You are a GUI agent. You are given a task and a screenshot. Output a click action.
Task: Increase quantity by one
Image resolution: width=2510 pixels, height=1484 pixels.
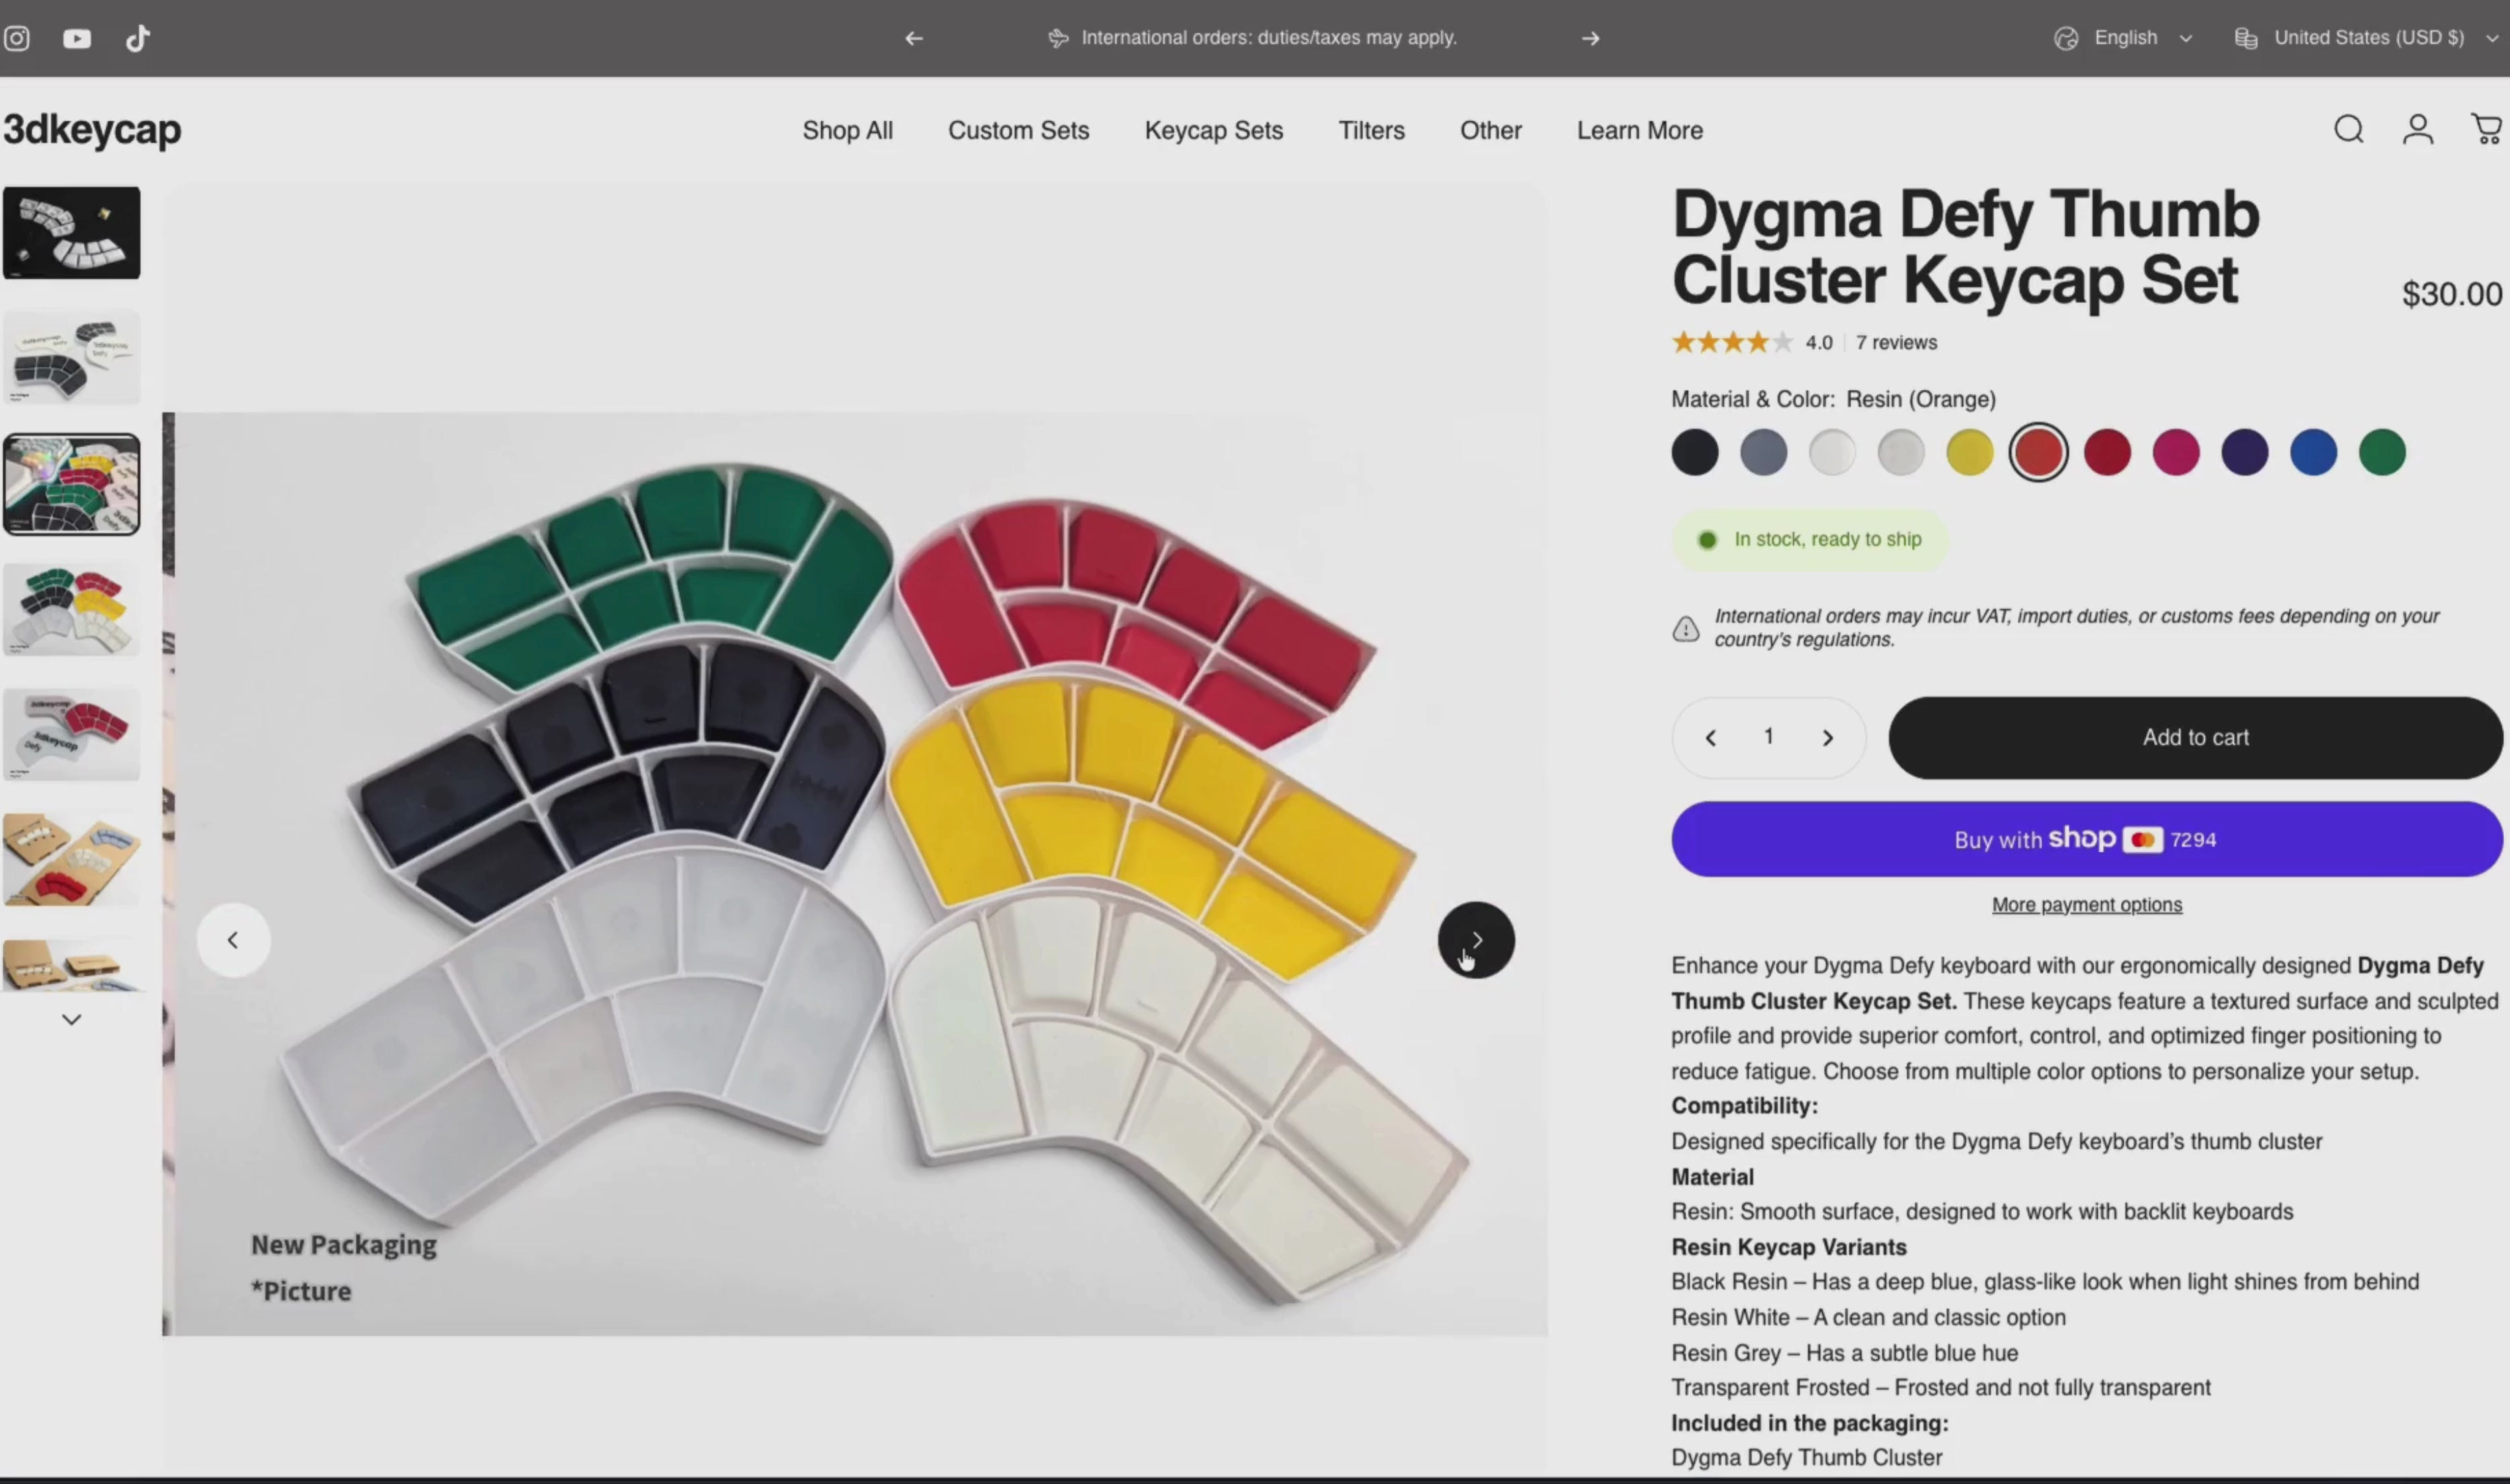click(1828, 738)
